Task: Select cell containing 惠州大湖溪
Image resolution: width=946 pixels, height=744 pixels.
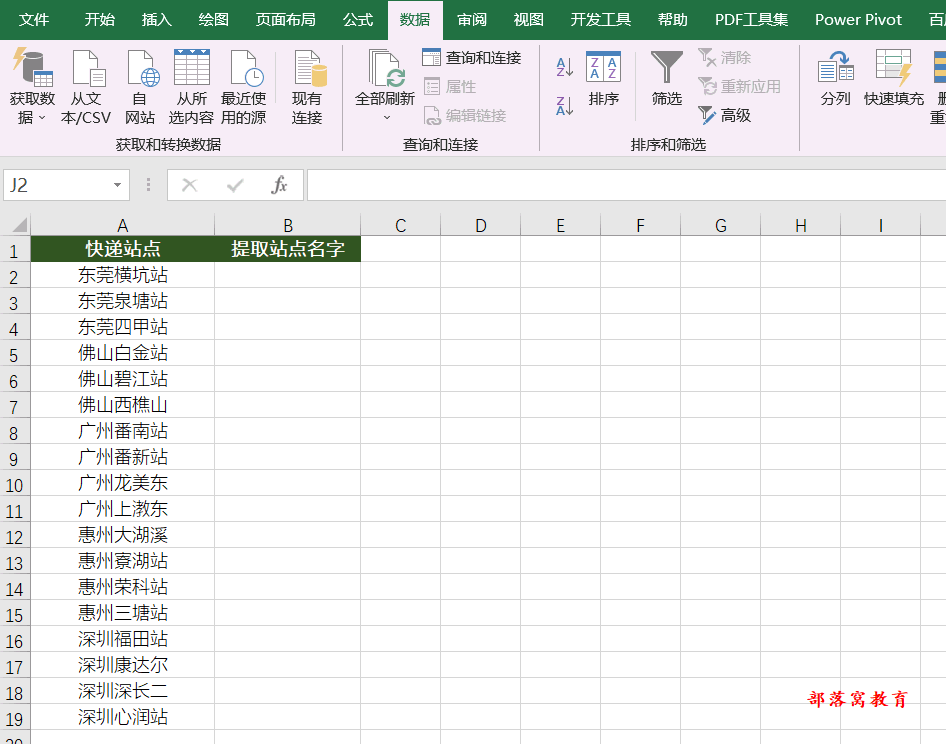Action: tap(122, 535)
